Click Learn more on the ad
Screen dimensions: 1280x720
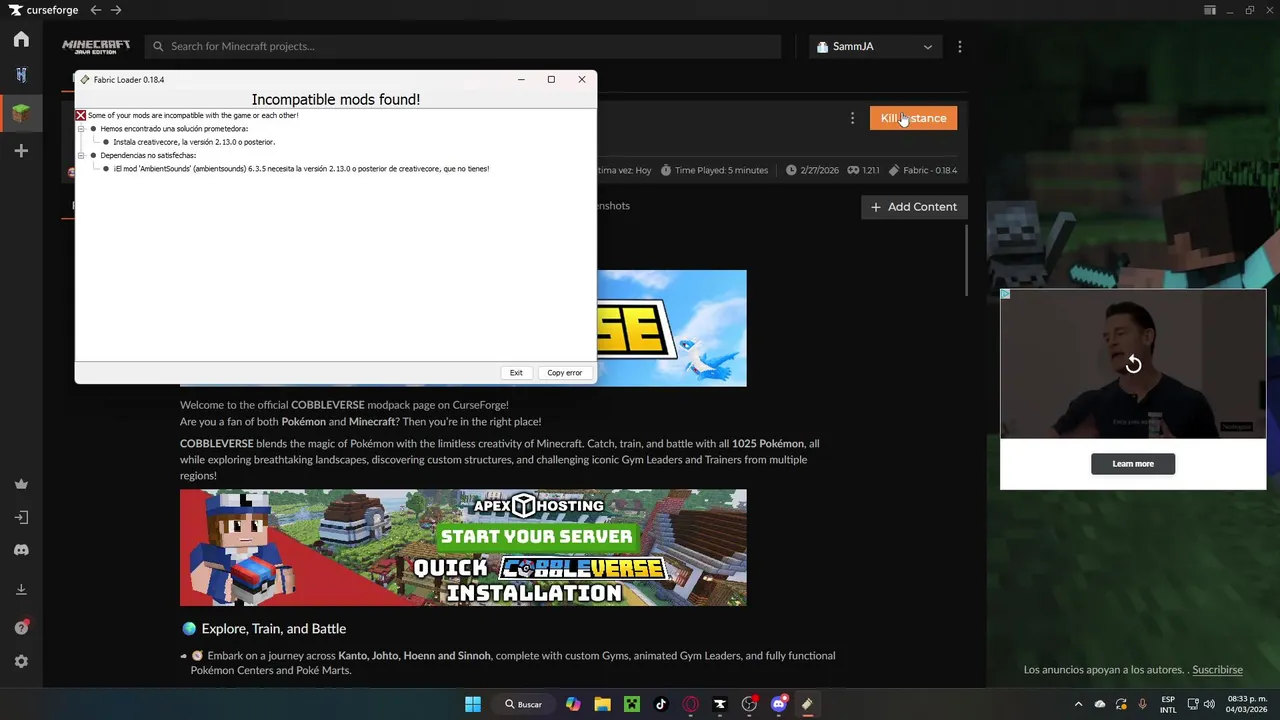click(x=1133, y=464)
